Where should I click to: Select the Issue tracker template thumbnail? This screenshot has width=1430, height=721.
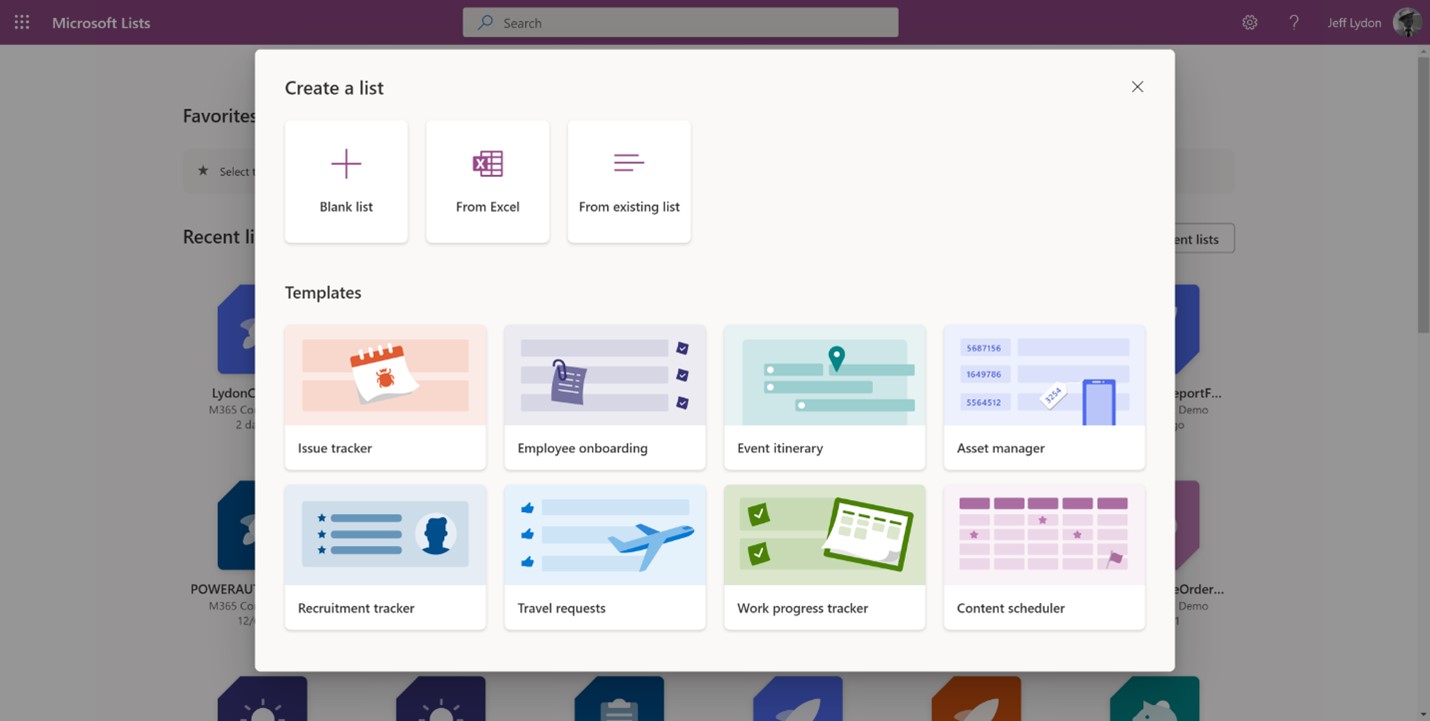(x=385, y=376)
